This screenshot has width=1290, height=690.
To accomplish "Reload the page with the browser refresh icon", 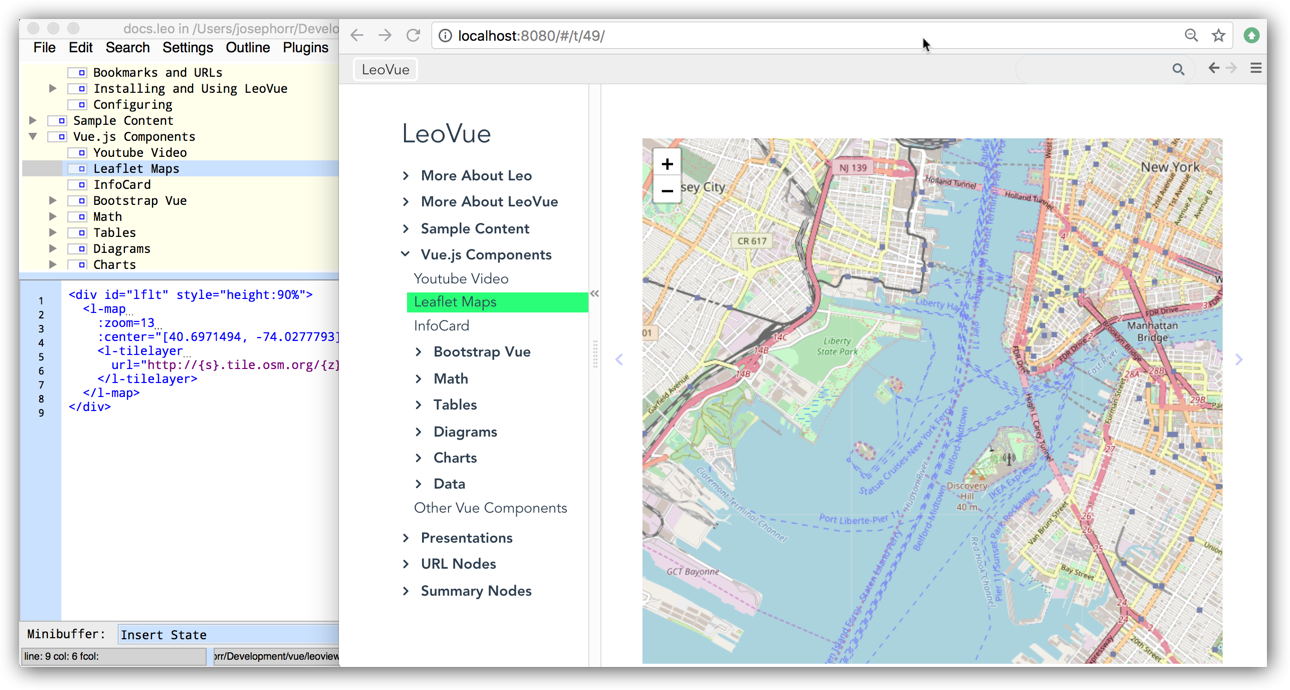I will click(413, 35).
